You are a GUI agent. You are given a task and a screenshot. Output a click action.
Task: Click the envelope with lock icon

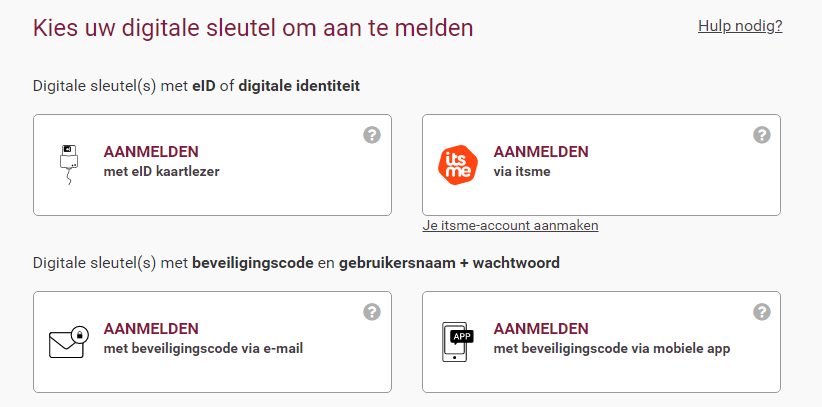(69, 342)
